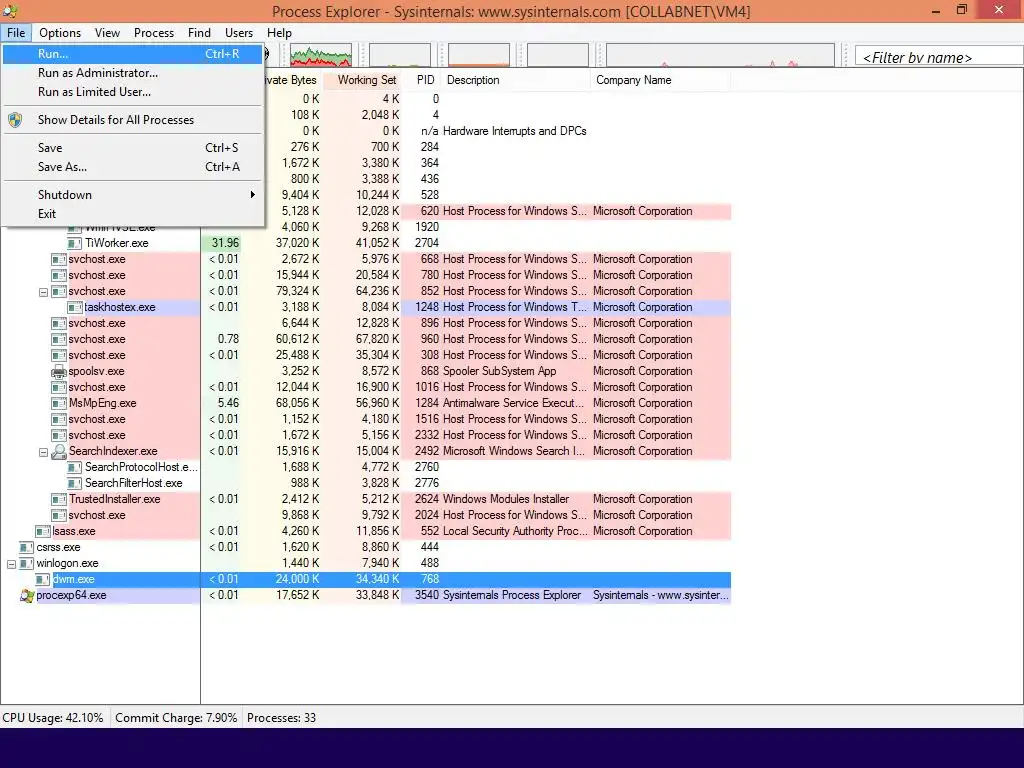Click Exit in the File menu
Viewport: 1024px width, 768px height.
pos(133,214)
